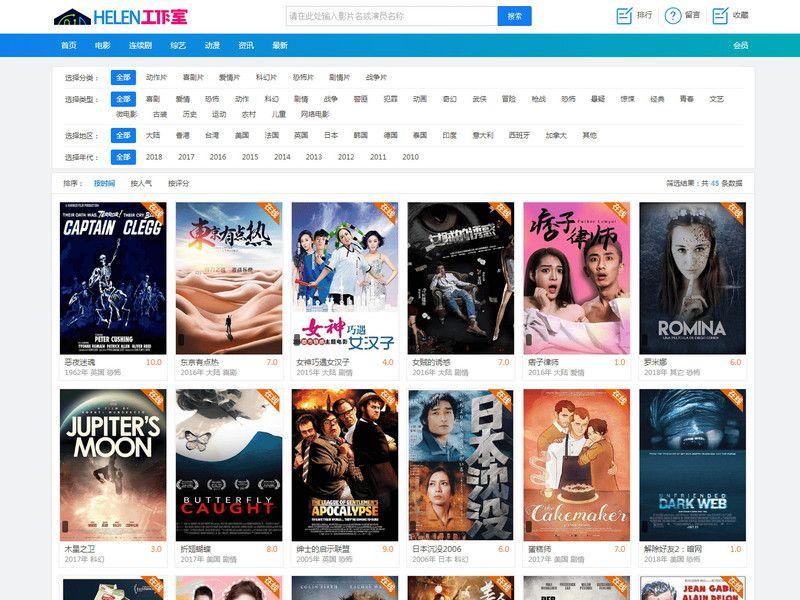Image resolution: width=800 pixels, height=600 pixels.
Task: Choose the 青春 type filter
Action: pos(687,99)
